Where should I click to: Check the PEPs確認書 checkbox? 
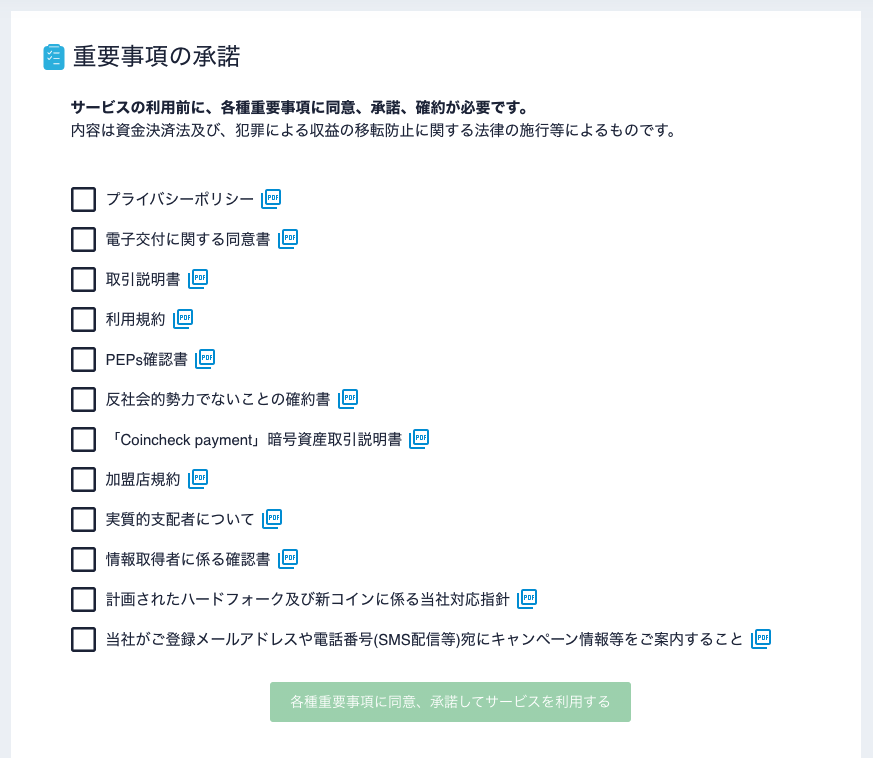(x=83, y=360)
